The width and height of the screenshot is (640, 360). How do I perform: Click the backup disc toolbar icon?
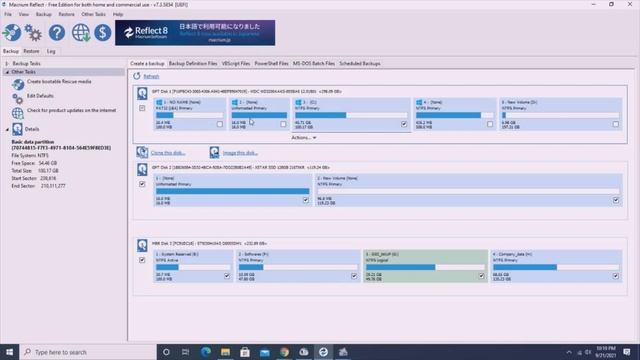(x=12, y=33)
